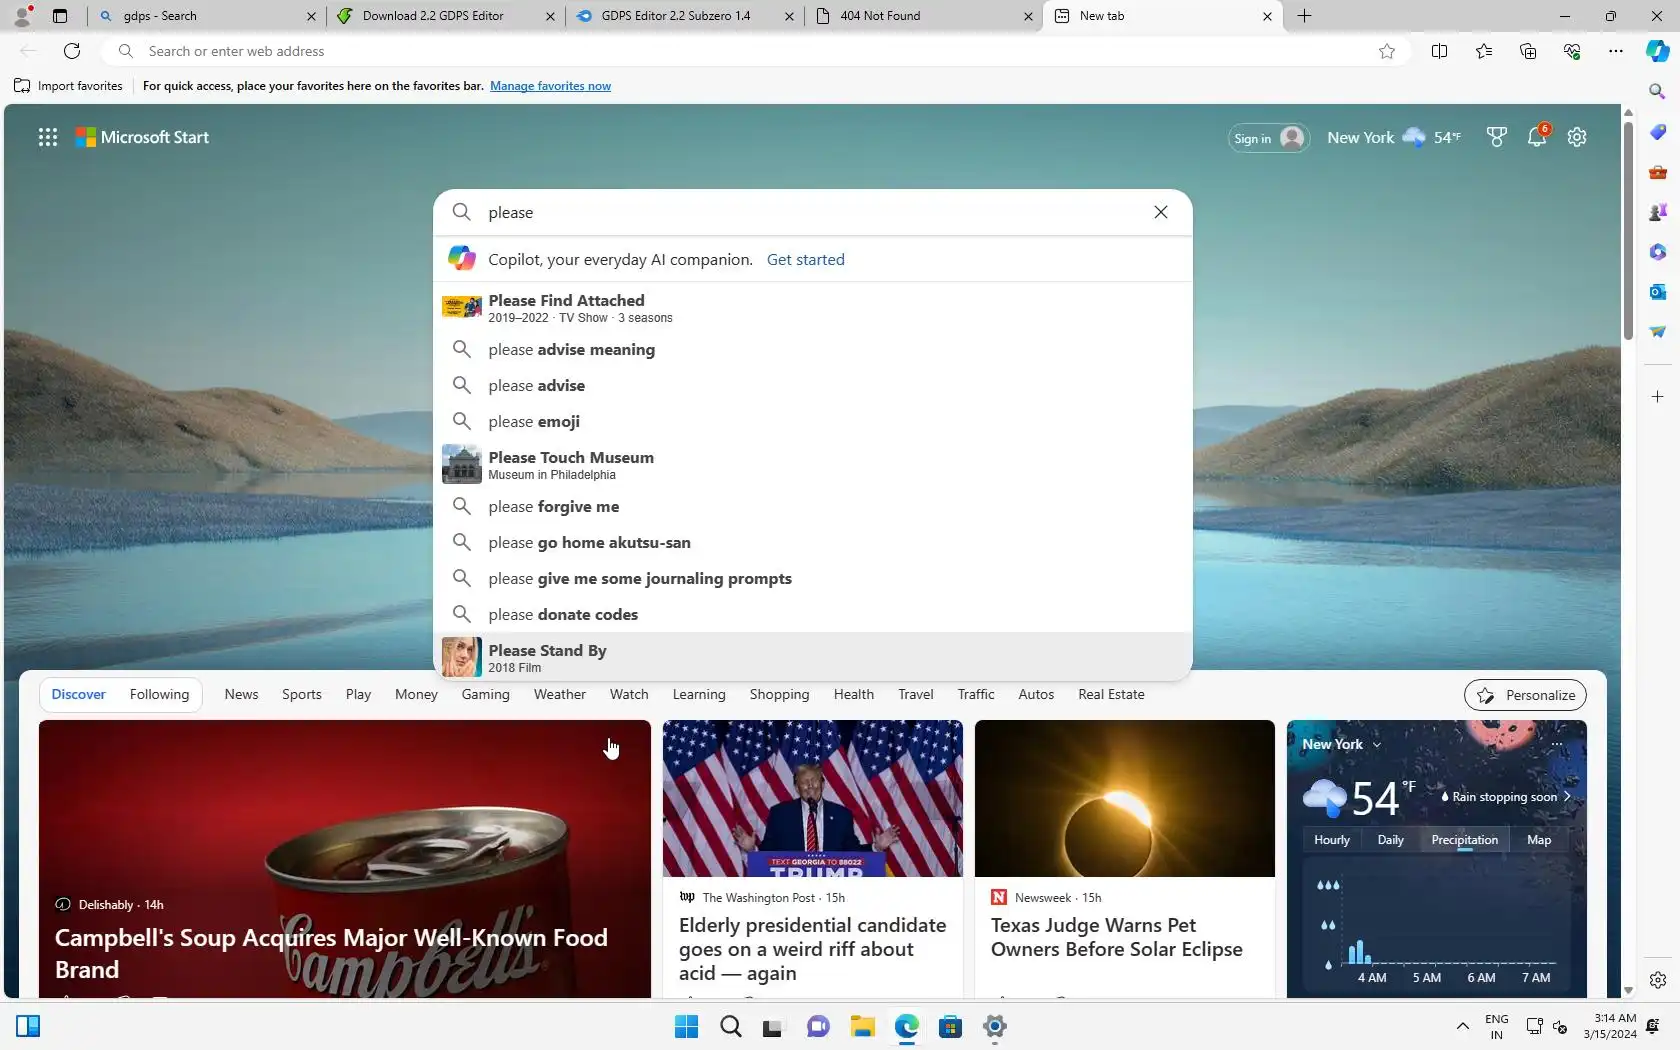1680x1050 pixels.
Task: Refresh the current page
Action: pyautogui.click(x=72, y=51)
